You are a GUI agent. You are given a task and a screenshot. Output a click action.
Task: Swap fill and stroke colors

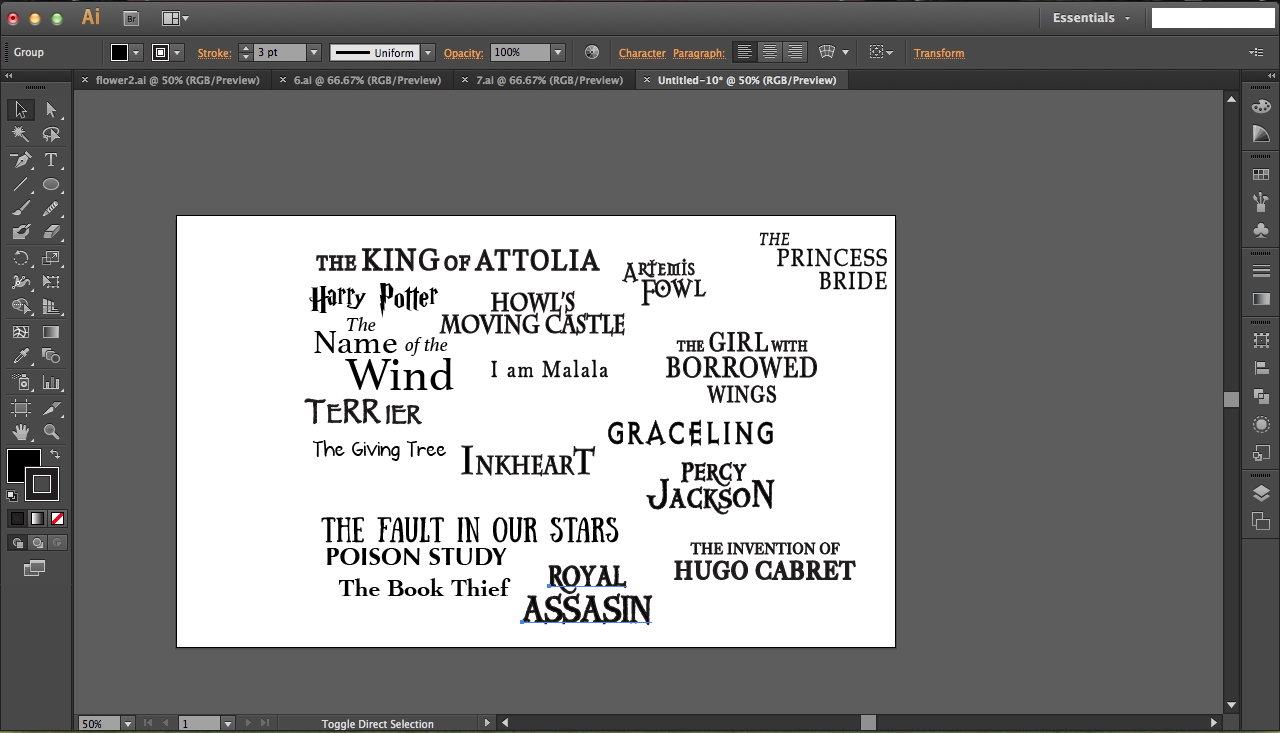pos(55,455)
